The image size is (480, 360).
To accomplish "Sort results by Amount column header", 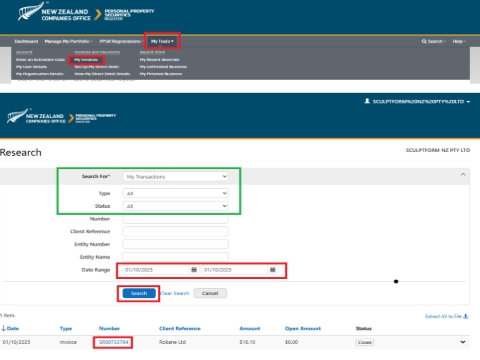I will click(x=250, y=328).
